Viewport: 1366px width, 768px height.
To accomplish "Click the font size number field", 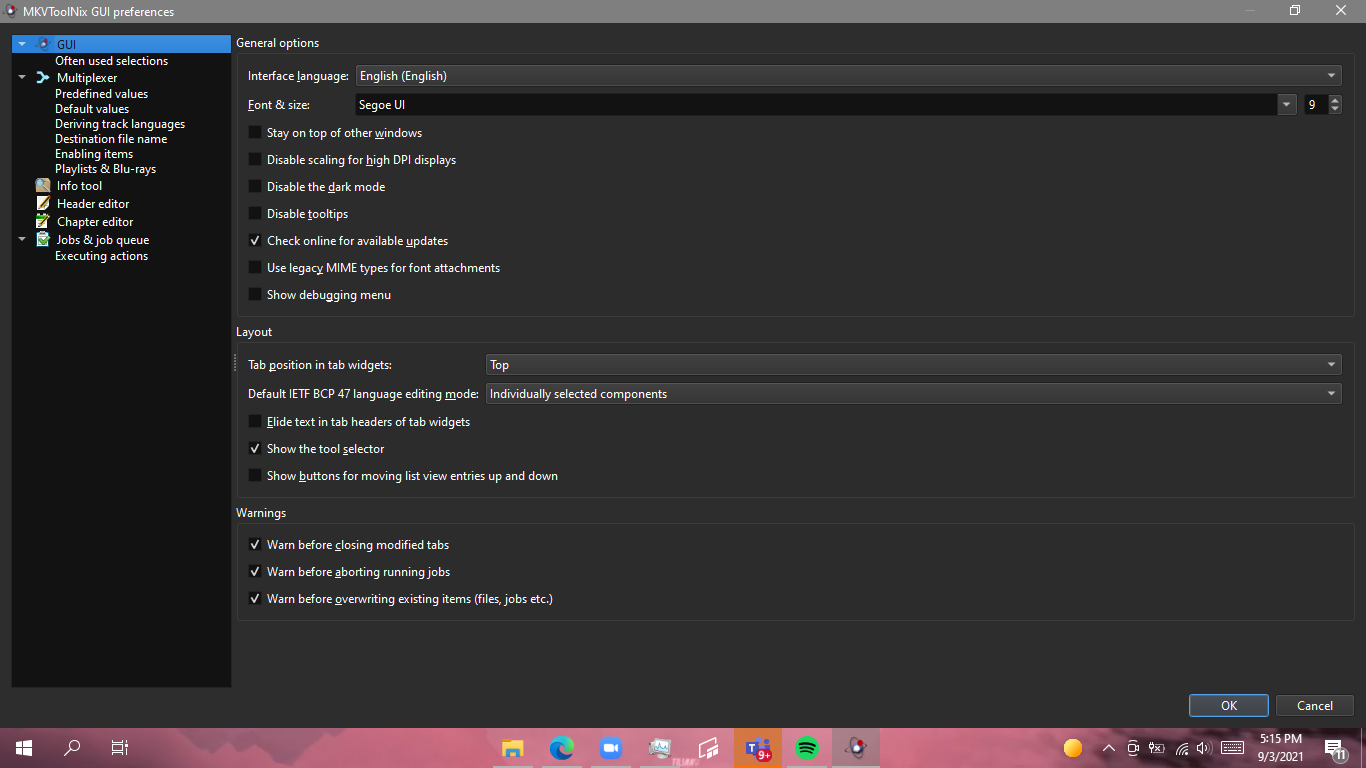I will click(x=1316, y=105).
